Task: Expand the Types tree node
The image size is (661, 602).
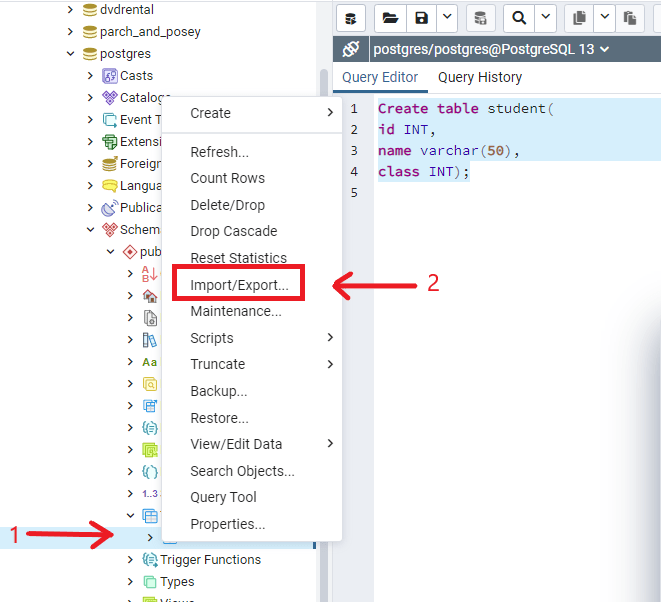Action: (x=130, y=582)
